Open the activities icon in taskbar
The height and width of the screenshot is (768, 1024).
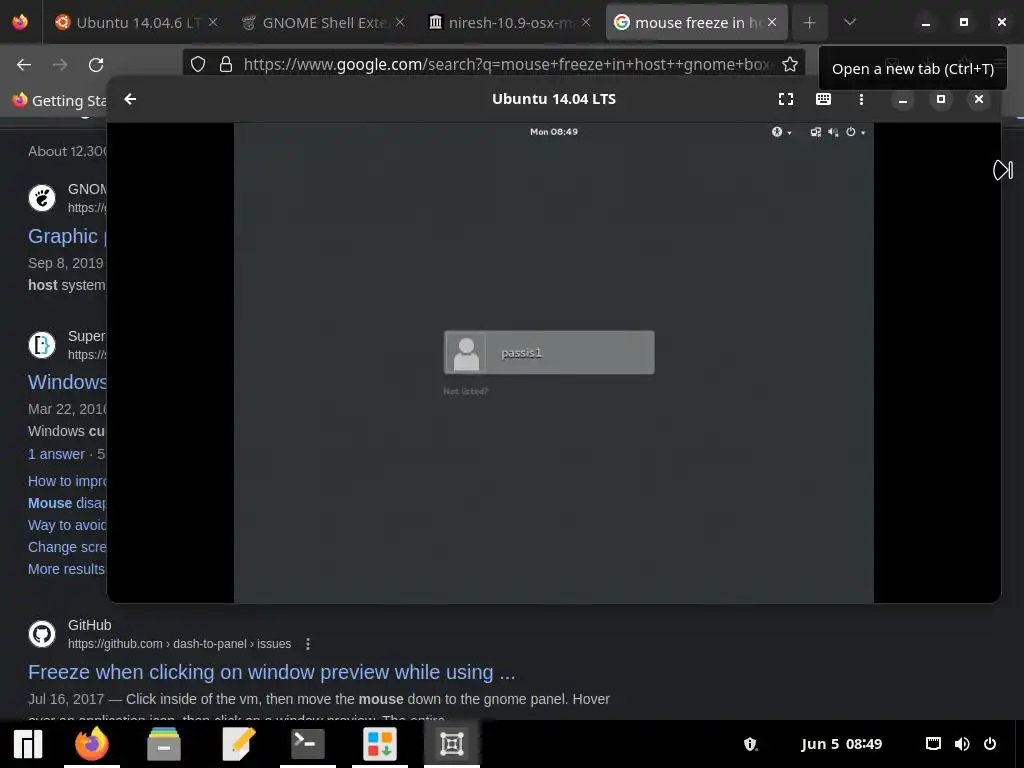(x=27, y=744)
